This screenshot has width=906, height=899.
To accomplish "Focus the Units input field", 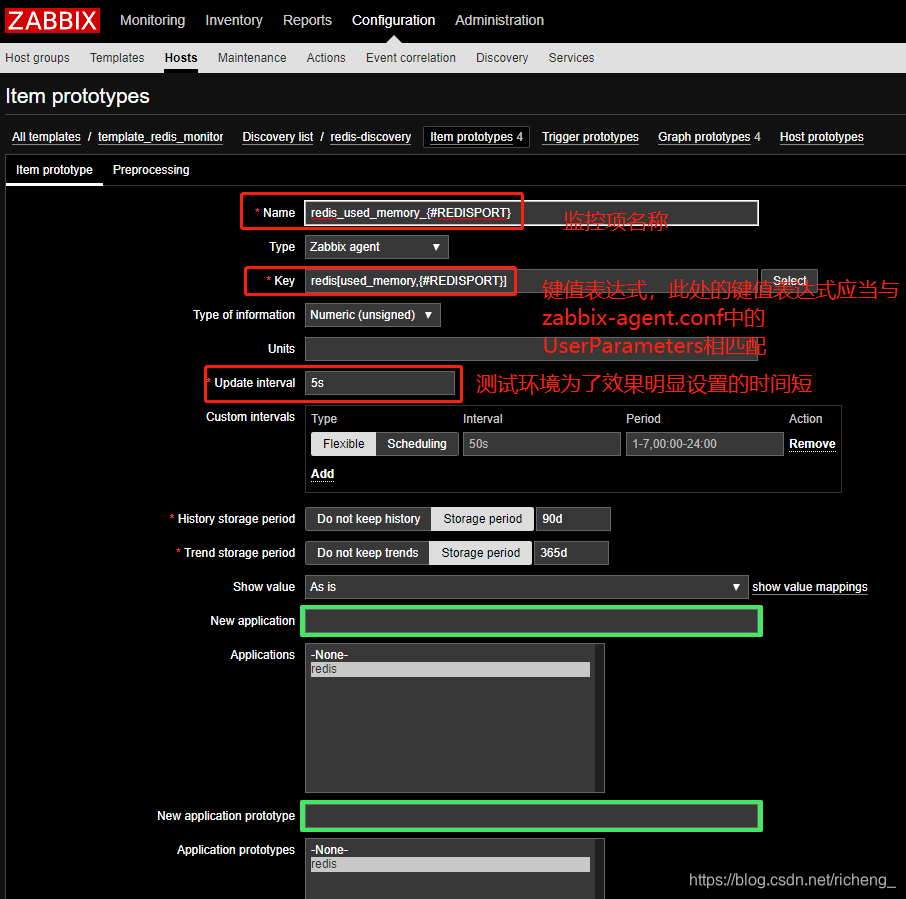I will tap(531, 349).
